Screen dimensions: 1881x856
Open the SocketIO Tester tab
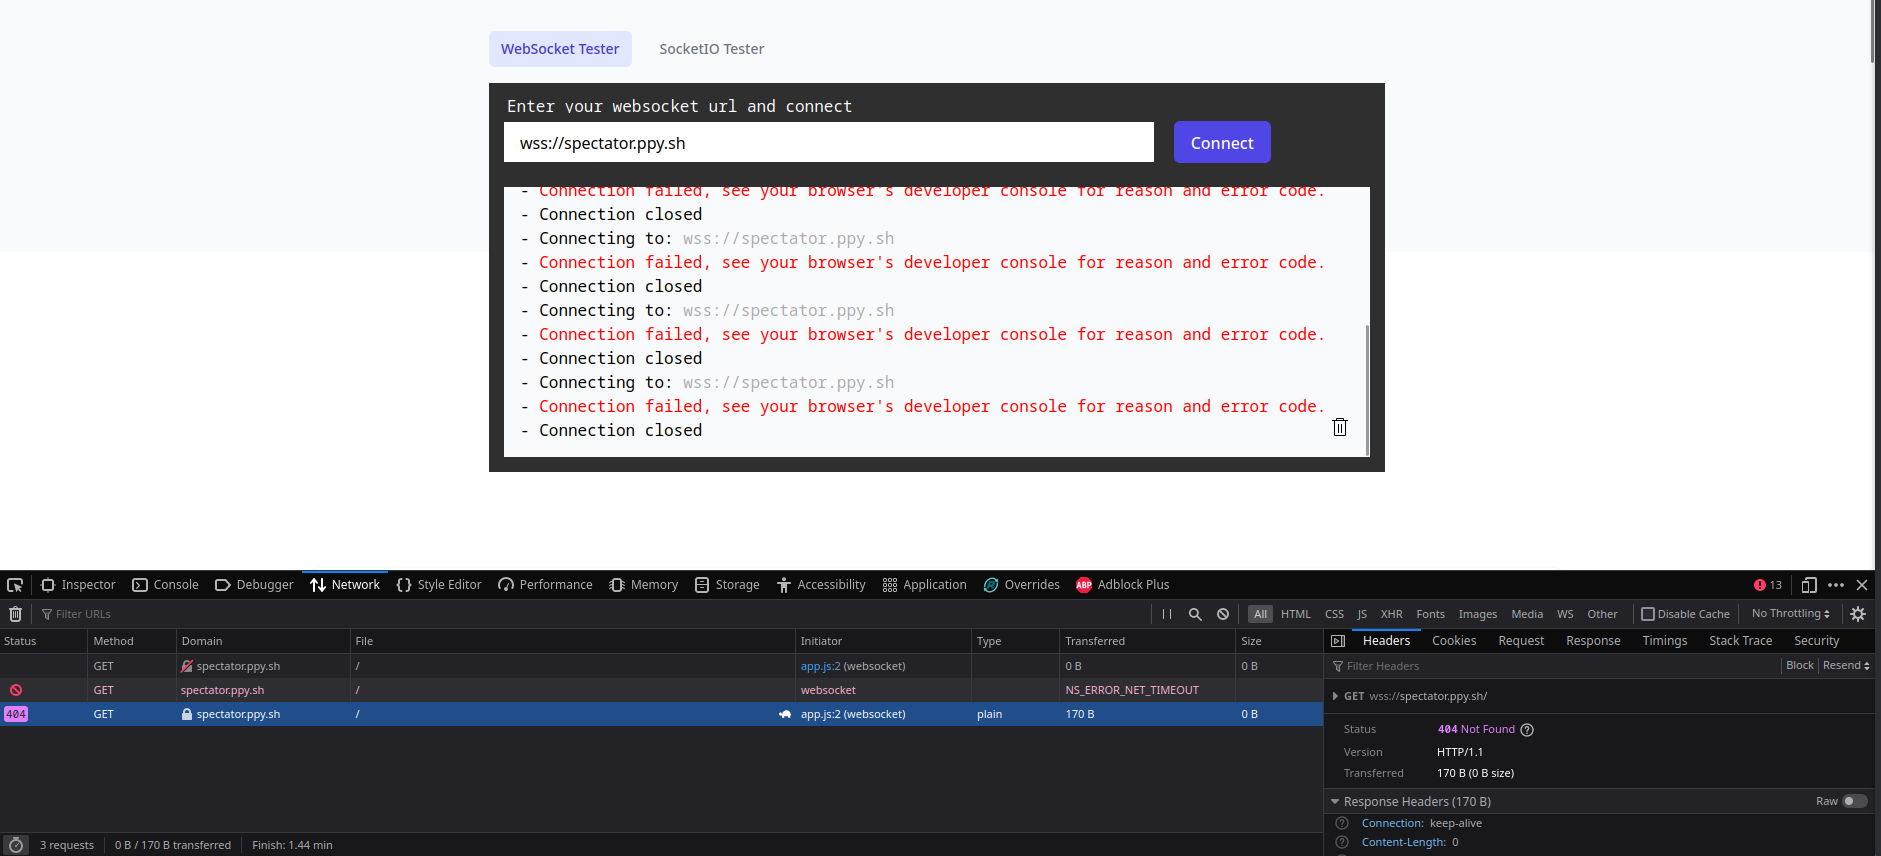[711, 49]
